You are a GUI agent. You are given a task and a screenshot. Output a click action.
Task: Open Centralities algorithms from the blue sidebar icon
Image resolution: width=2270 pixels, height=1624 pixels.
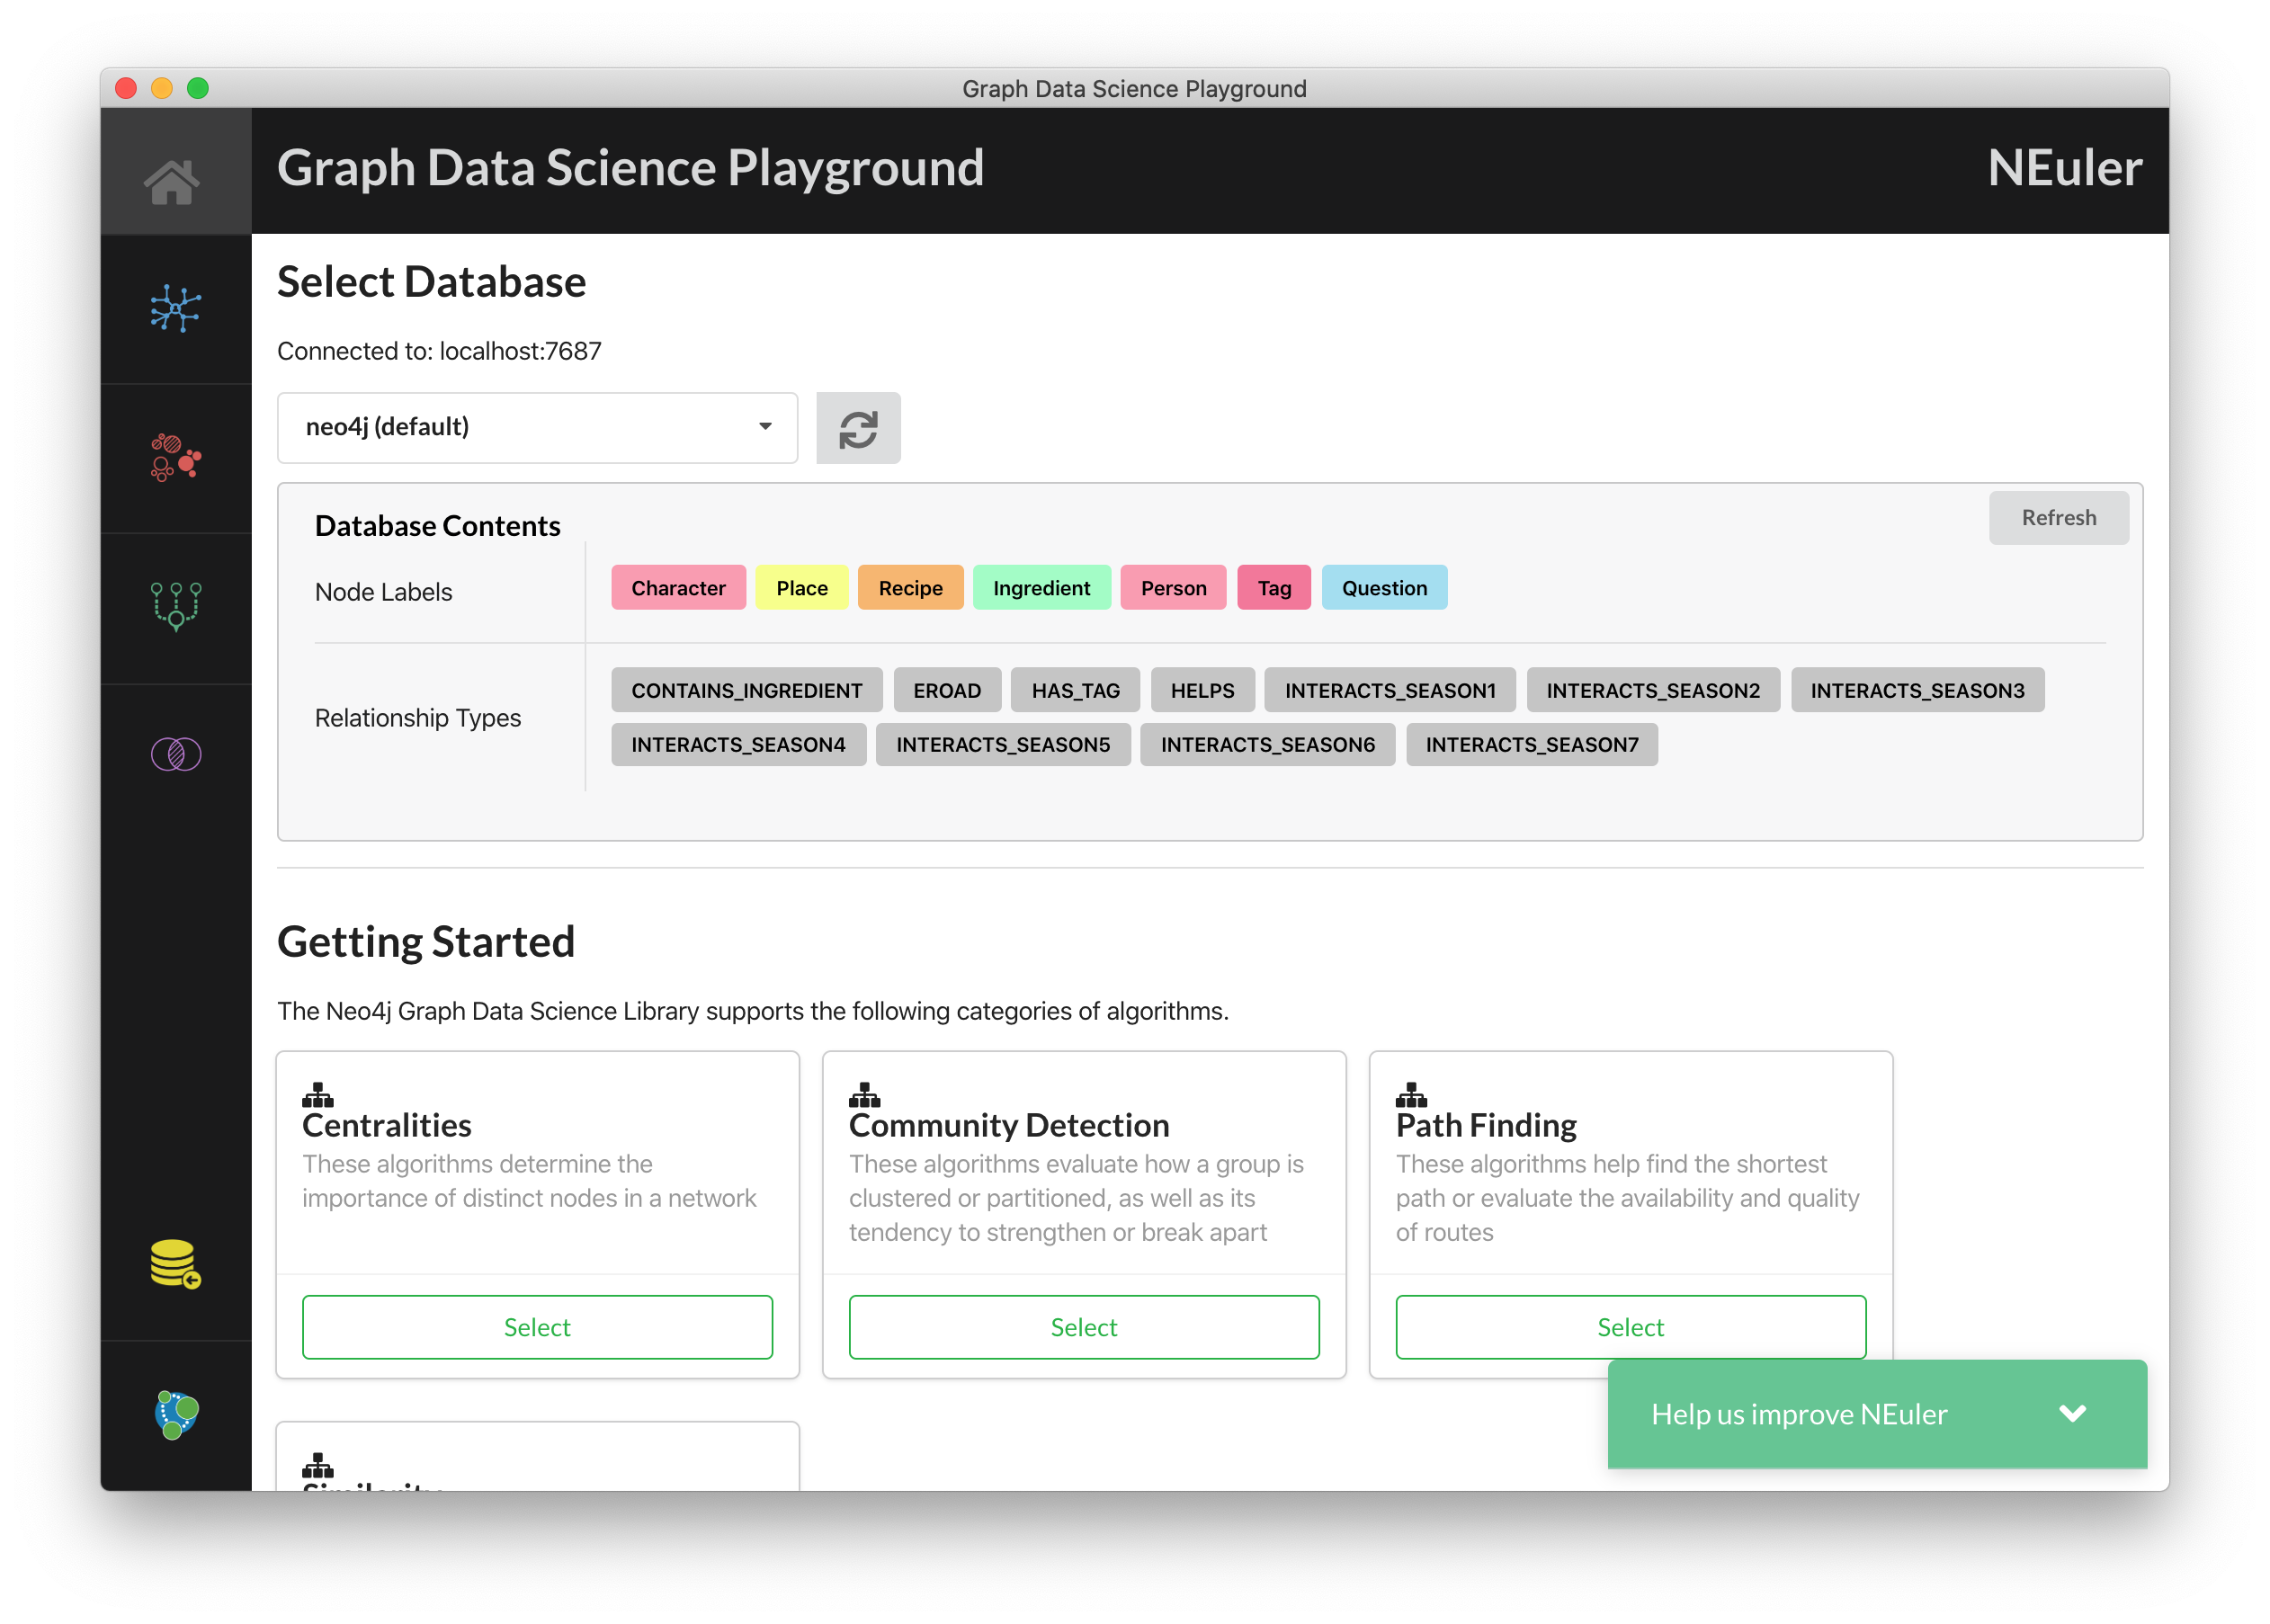point(175,308)
